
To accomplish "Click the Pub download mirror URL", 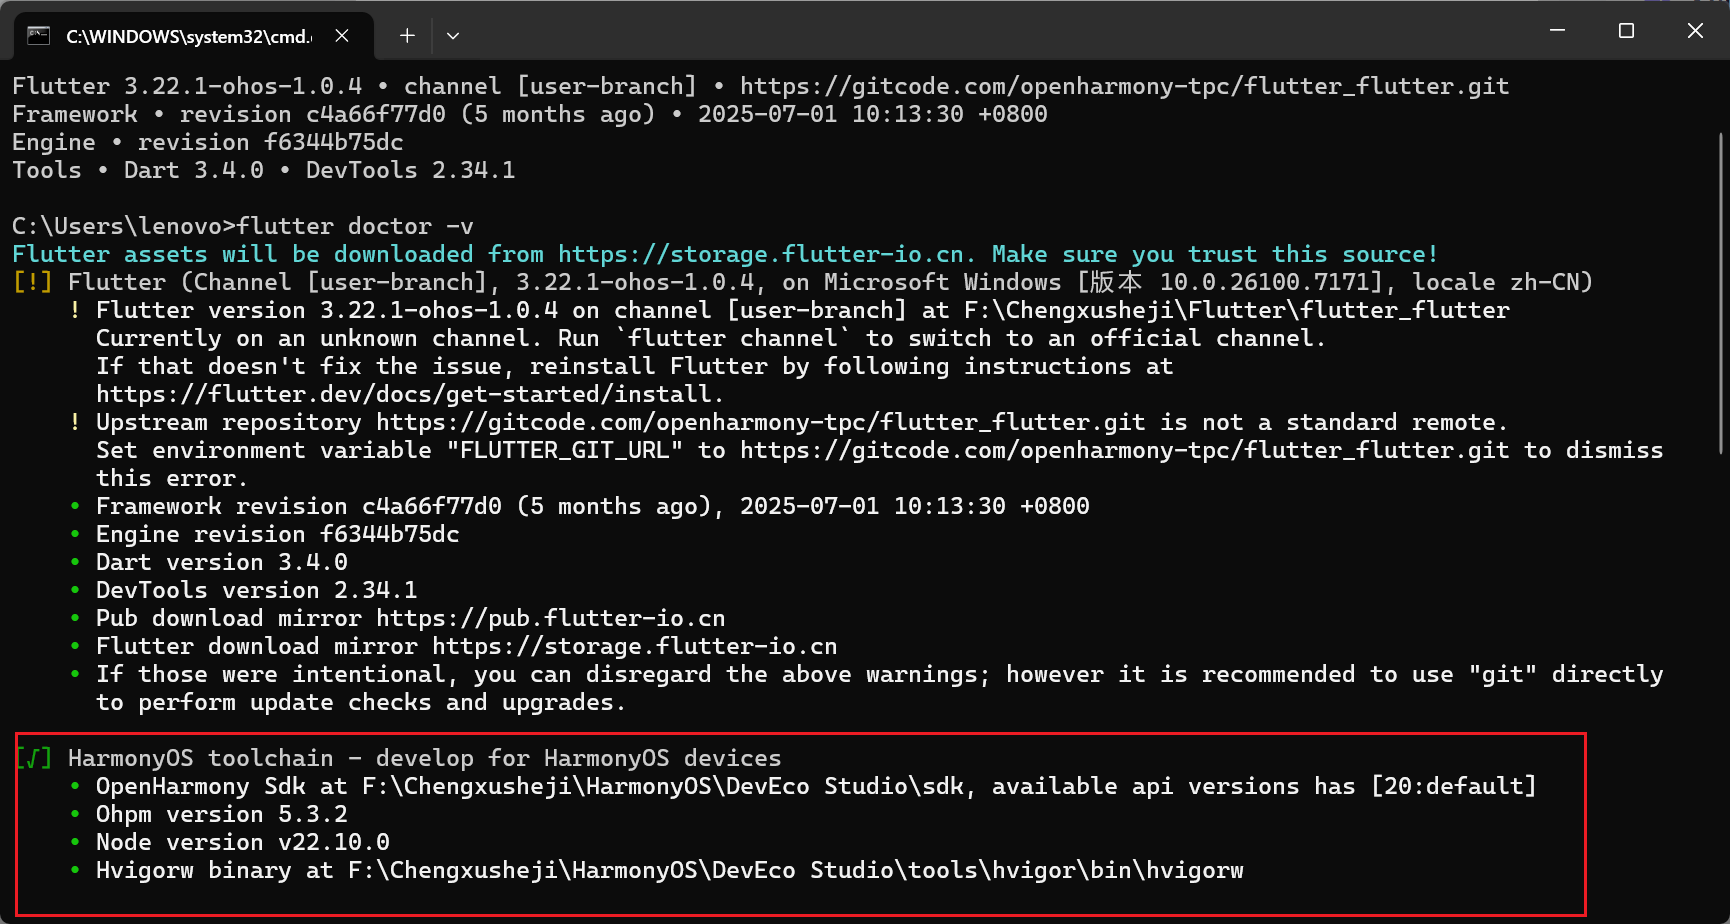I will [x=551, y=618].
